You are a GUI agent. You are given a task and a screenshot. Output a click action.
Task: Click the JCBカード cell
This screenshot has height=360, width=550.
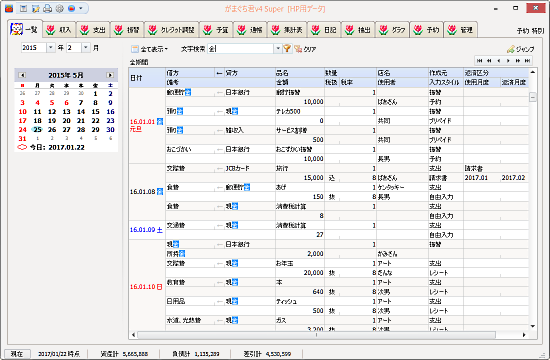250,168
